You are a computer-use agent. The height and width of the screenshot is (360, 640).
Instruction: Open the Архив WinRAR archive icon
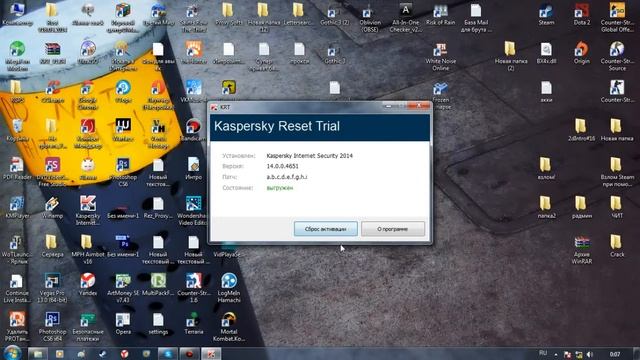[582, 249]
